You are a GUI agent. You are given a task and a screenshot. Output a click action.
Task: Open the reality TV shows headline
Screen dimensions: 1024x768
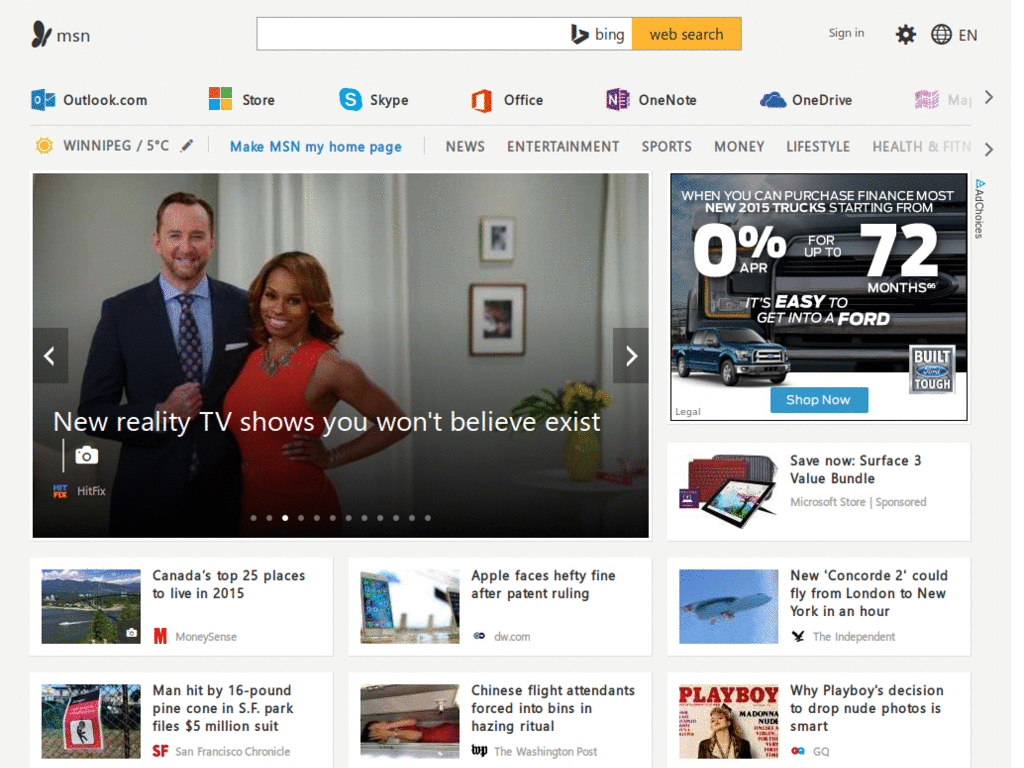[327, 422]
